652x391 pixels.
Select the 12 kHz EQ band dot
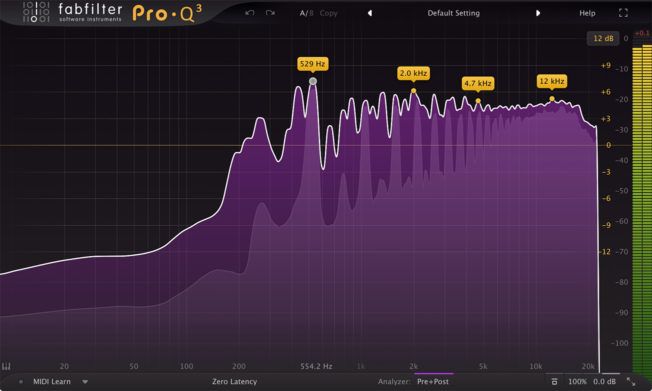pyautogui.click(x=552, y=99)
